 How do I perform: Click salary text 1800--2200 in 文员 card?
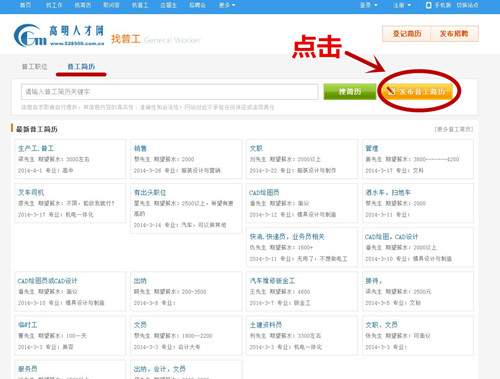197,336
